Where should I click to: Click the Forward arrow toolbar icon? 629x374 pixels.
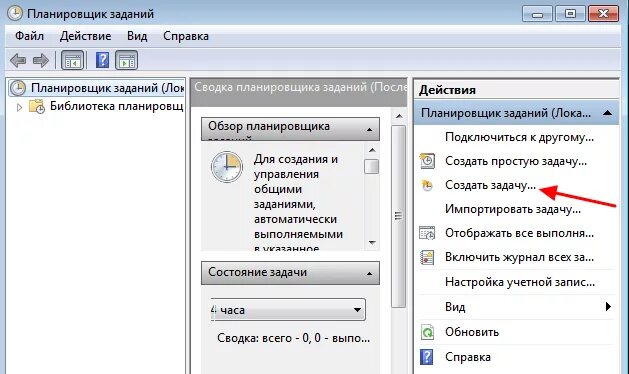[x=41, y=61]
